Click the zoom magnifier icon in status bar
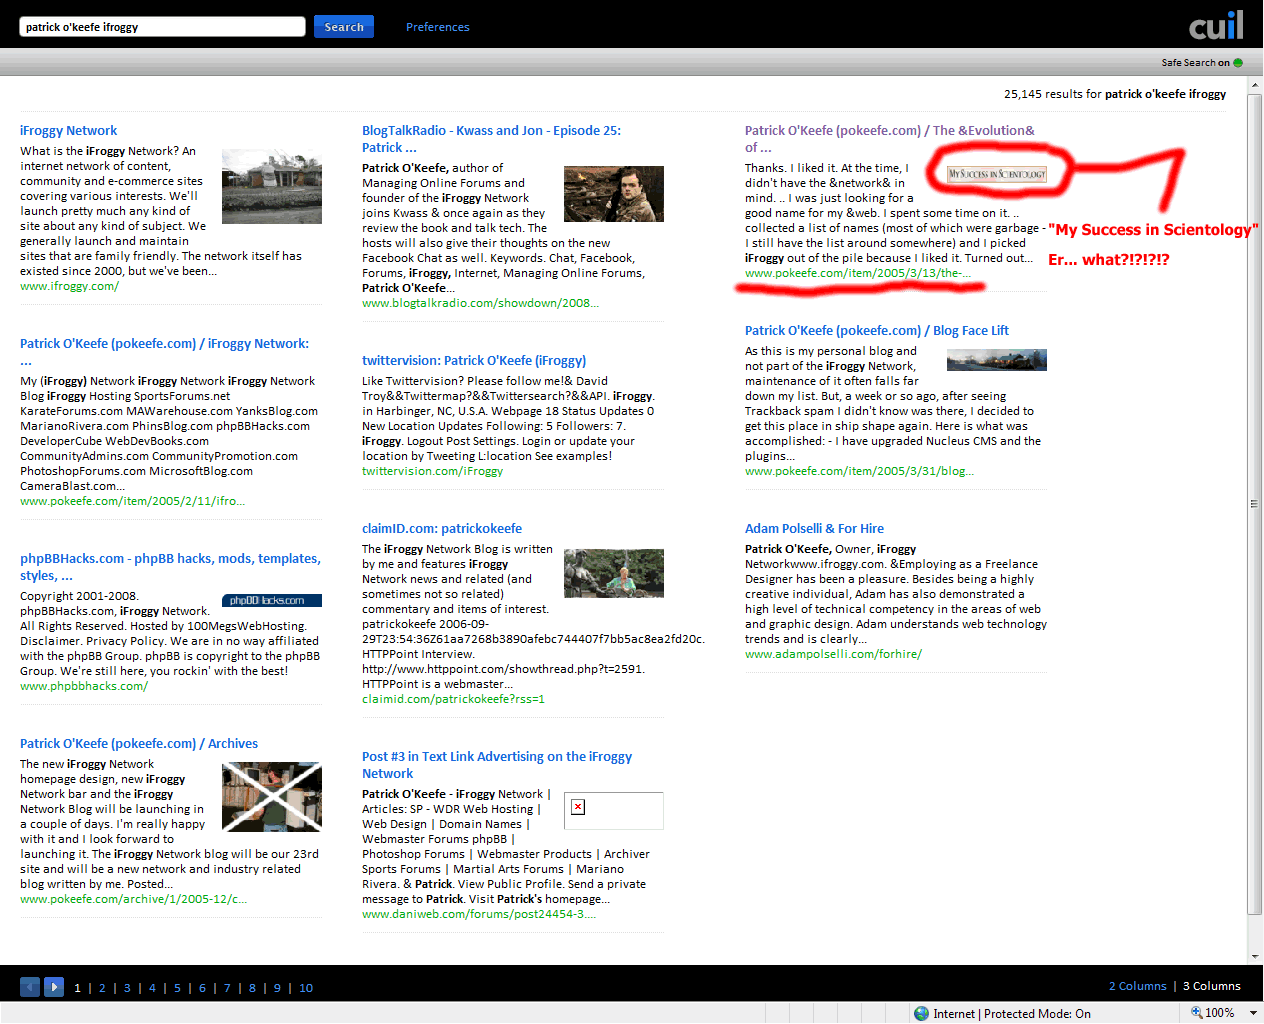 coord(1196,1013)
